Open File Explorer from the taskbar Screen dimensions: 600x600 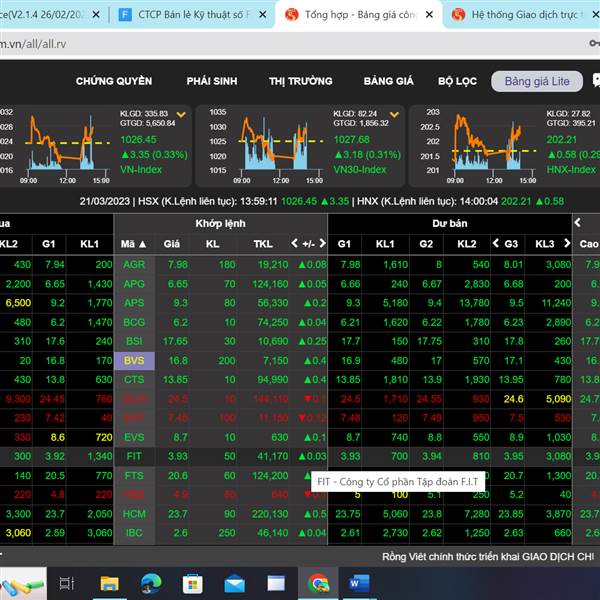tap(109, 582)
